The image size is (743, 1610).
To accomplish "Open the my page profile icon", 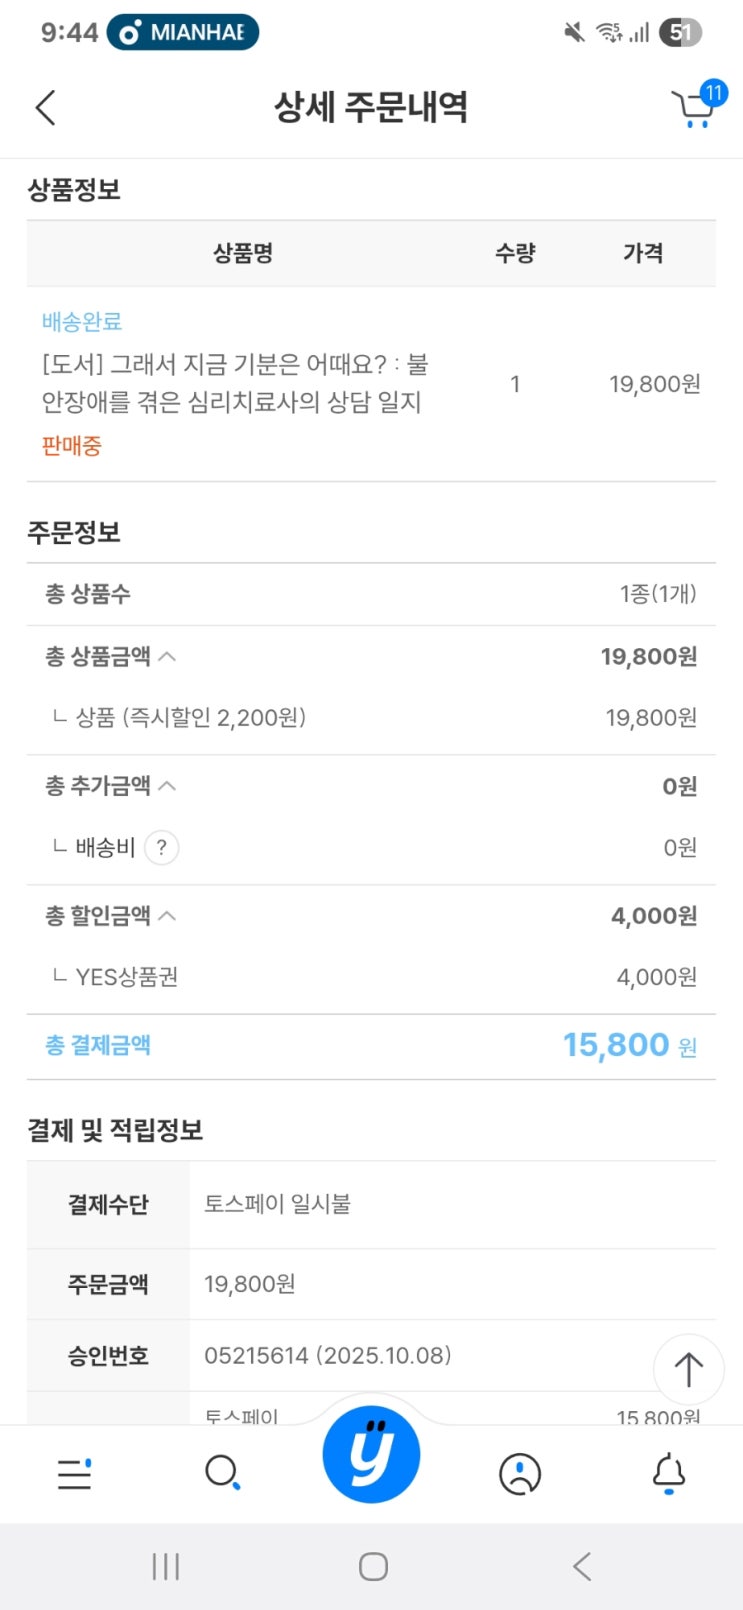I will click(x=519, y=1473).
